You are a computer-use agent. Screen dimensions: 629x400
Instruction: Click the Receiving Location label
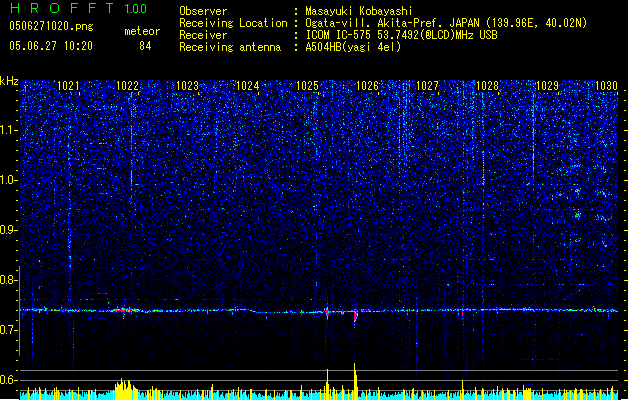click(233, 23)
